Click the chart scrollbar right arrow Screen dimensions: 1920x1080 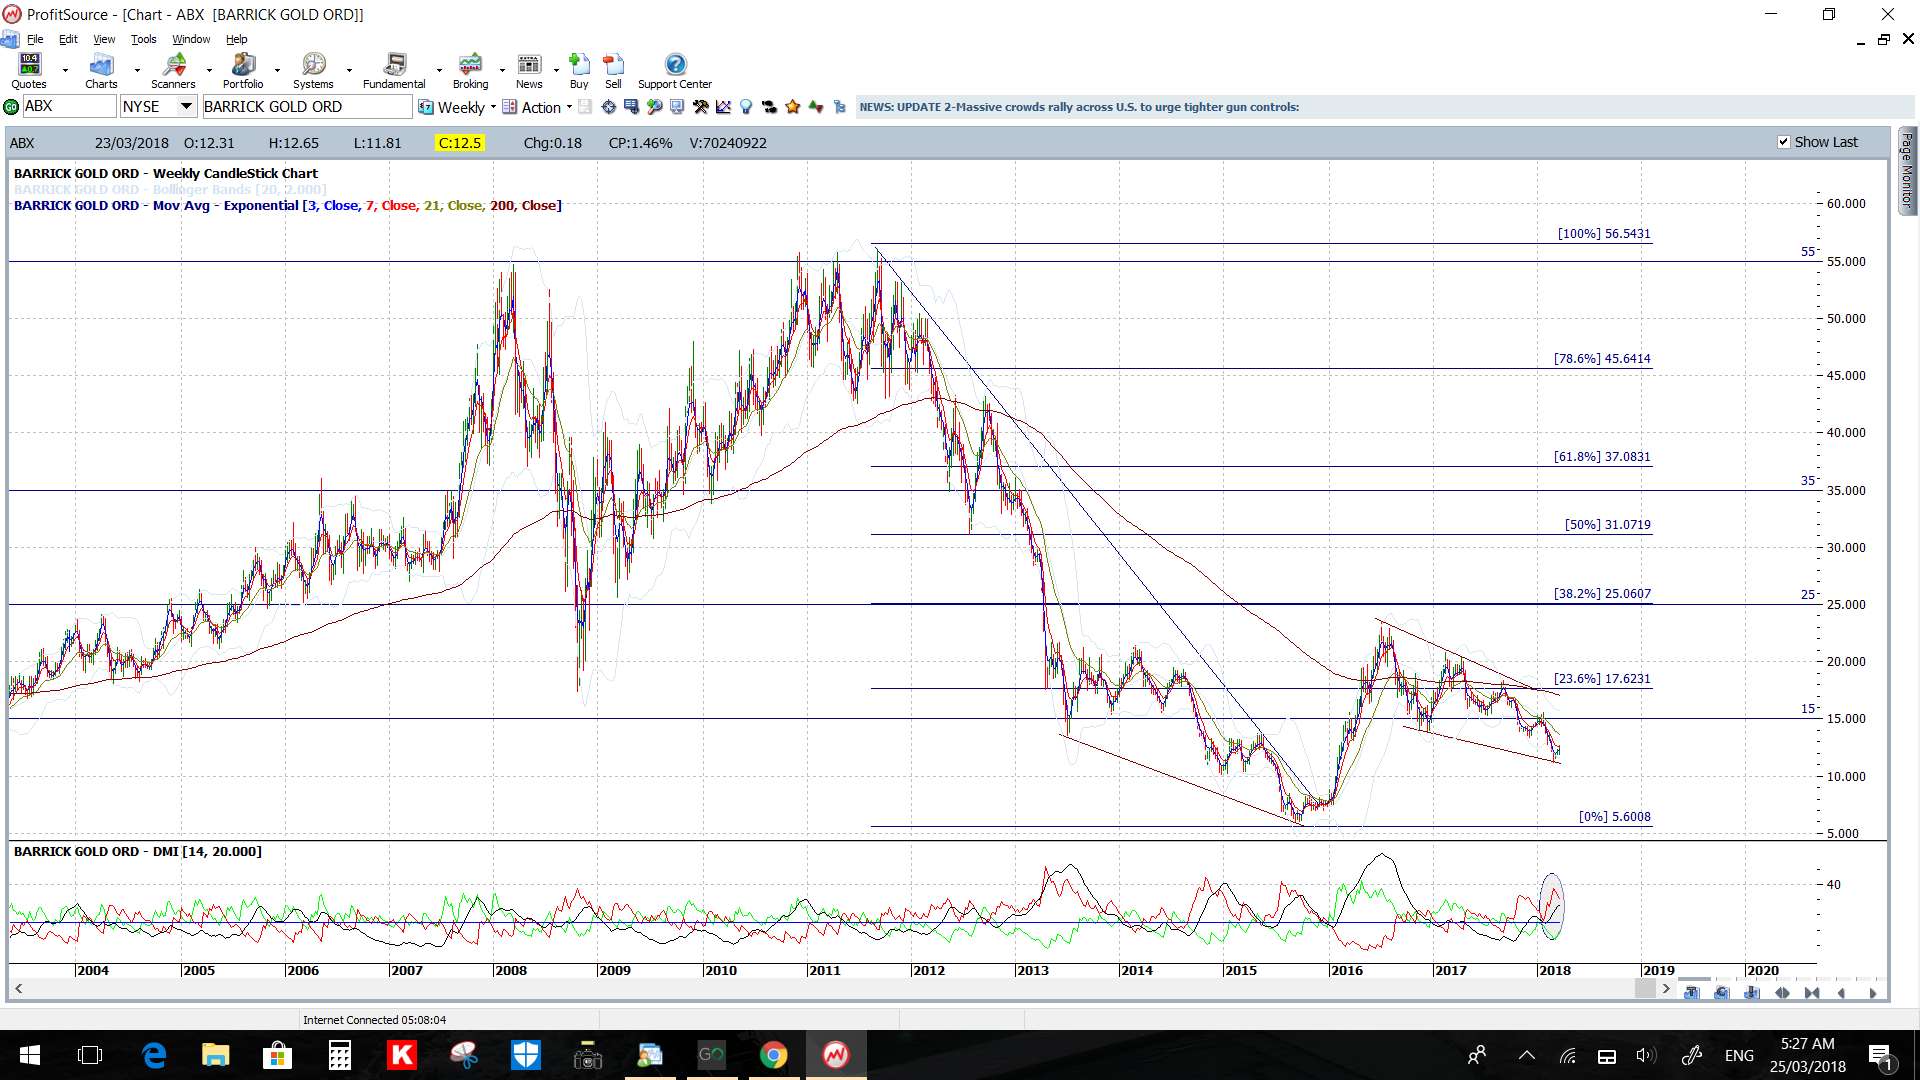pyautogui.click(x=1666, y=989)
